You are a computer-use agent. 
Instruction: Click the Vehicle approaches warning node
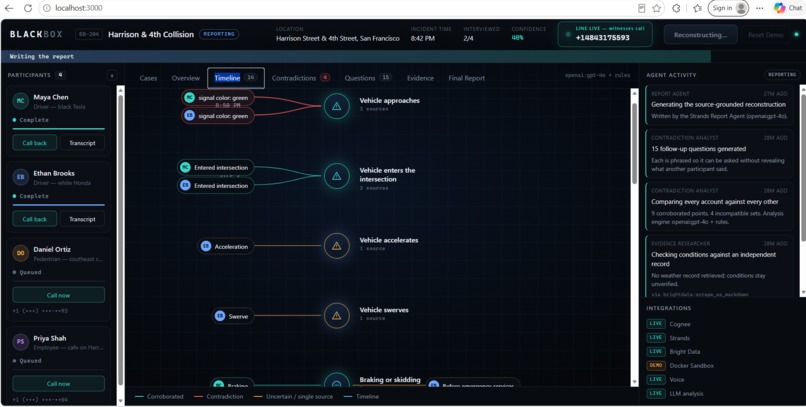click(337, 106)
